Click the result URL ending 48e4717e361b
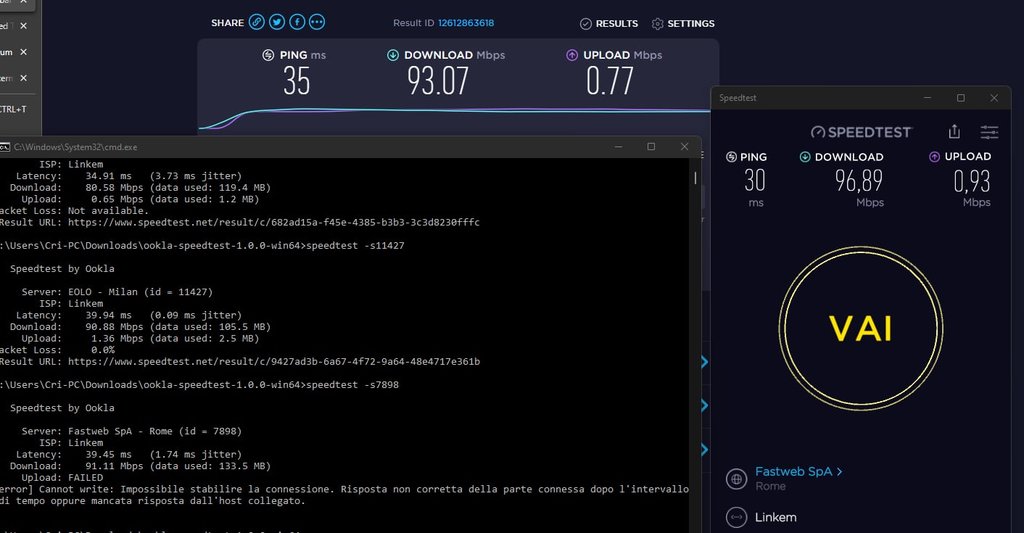 tap(274, 362)
